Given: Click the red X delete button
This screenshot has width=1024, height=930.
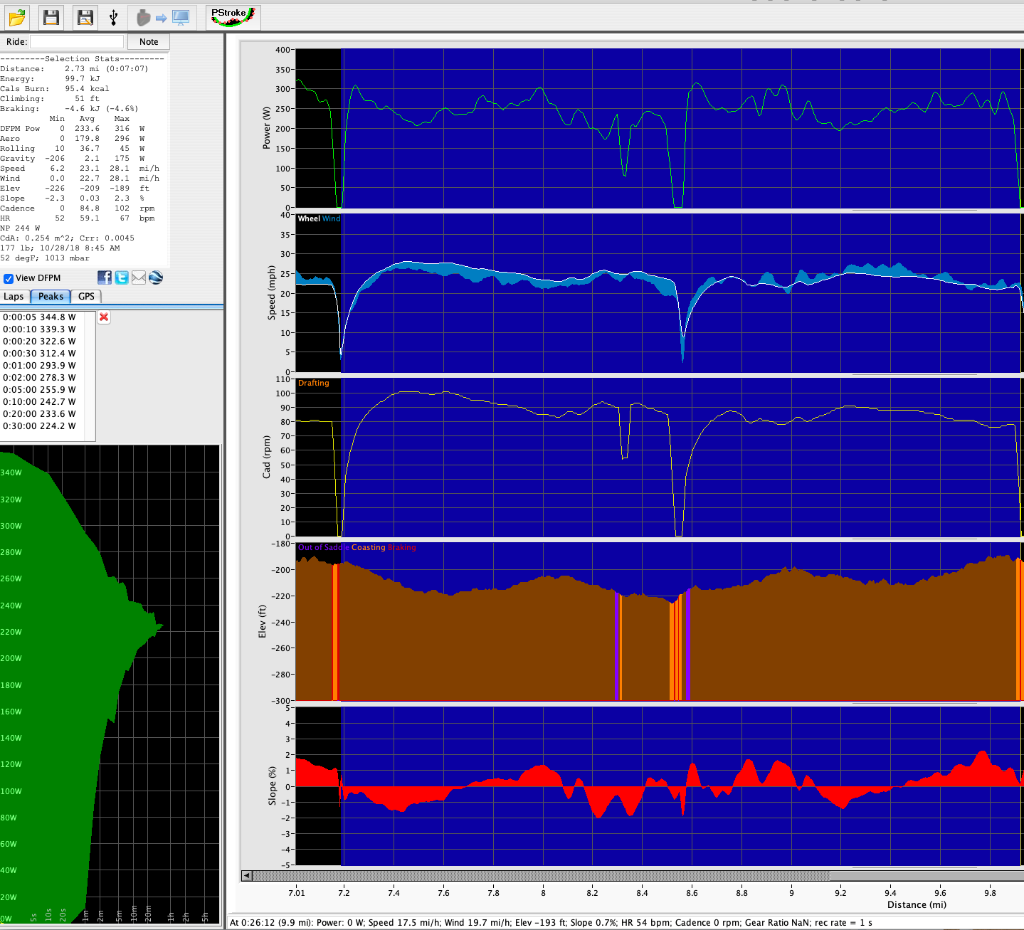Looking at the screenshot, I should coord(104,317).
